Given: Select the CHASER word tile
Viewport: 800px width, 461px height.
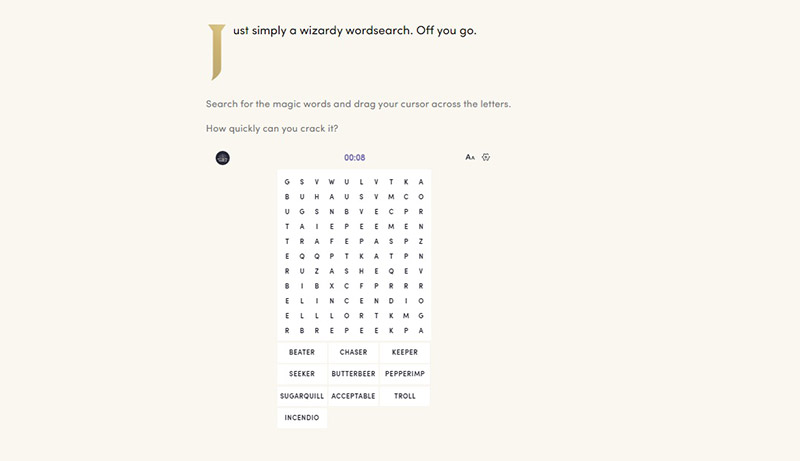Looking at the screenshot, I should point(354,352).
